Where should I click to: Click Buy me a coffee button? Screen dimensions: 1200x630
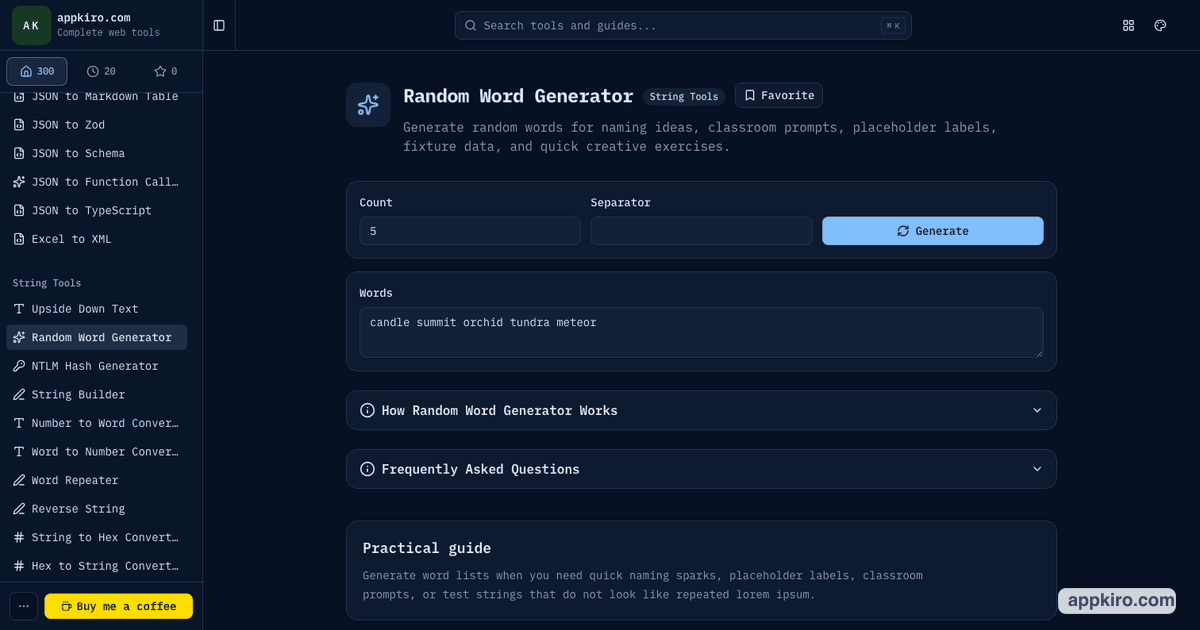(x=118, y=606)
